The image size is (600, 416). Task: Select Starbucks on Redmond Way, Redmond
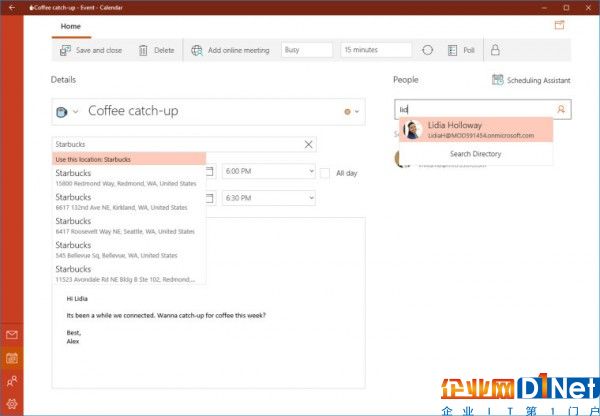[x=129, y=178]
